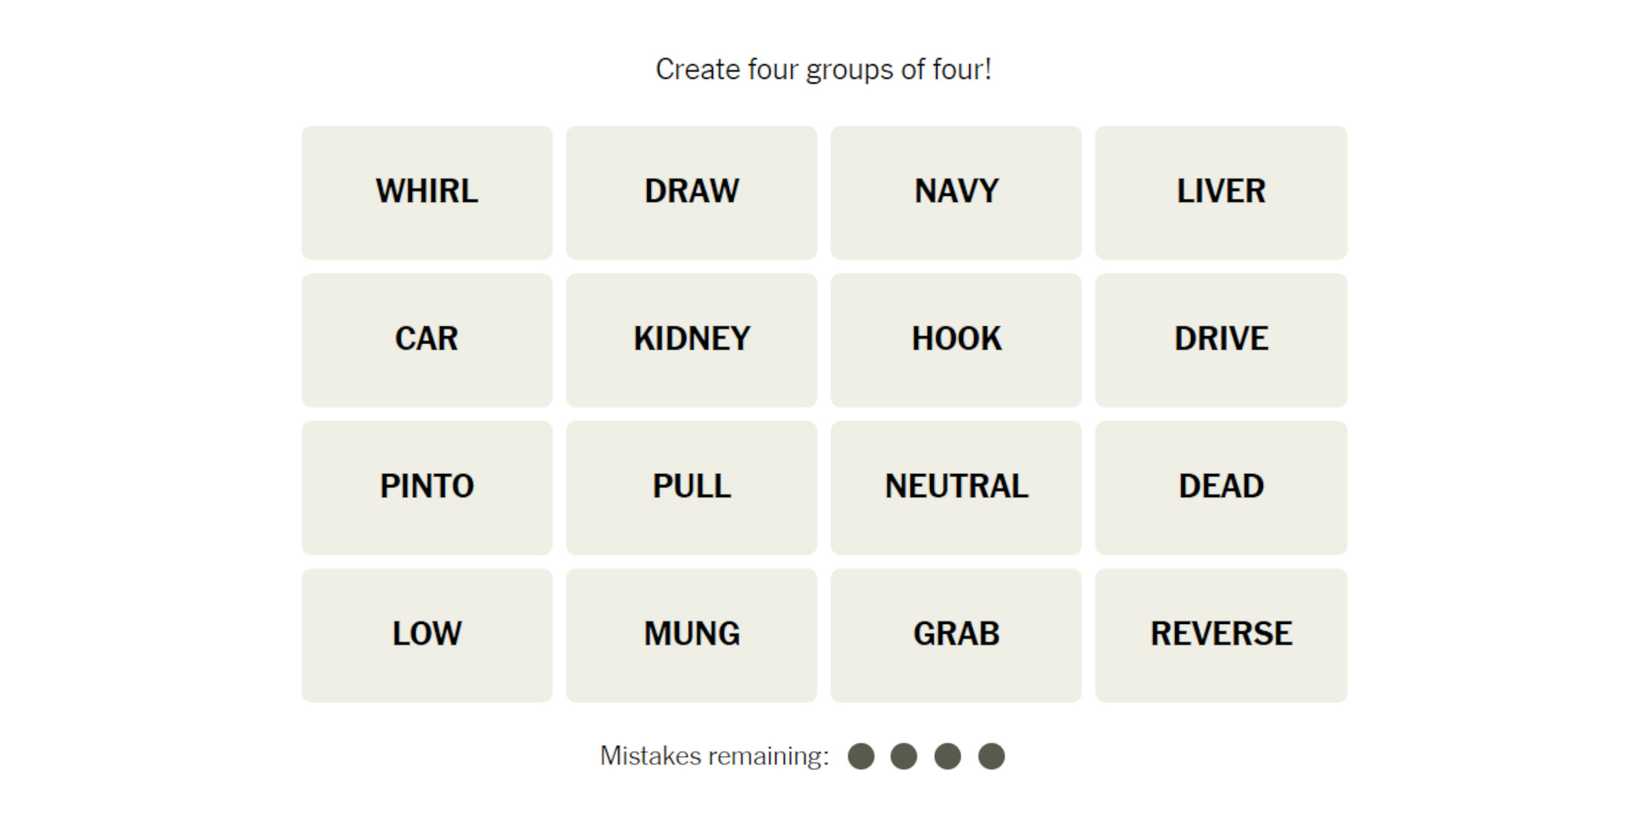Pick the DEAD word card

[1220, 487]
